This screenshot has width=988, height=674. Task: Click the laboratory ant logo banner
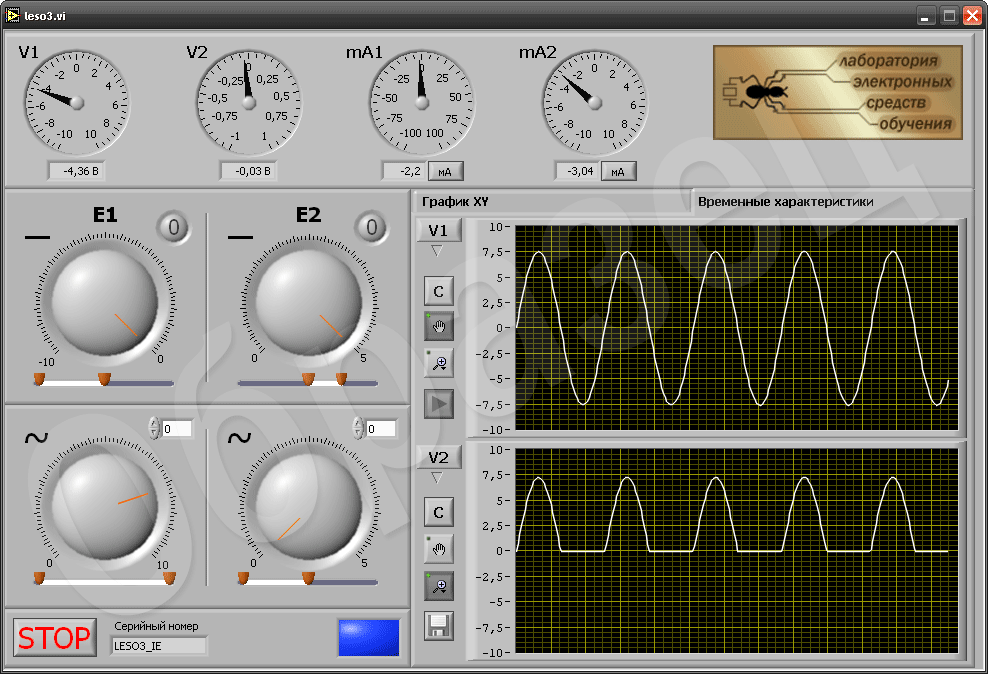coord(837,92)
